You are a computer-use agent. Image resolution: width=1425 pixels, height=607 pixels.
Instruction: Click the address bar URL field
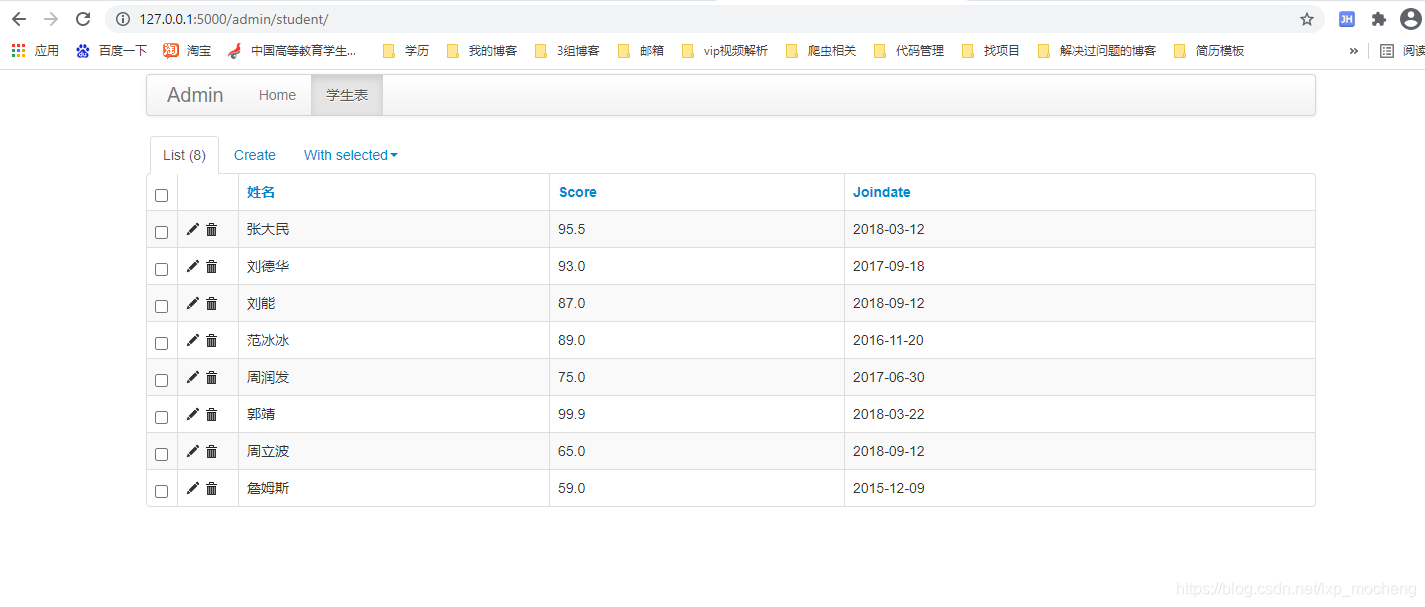tap(715, 19)
